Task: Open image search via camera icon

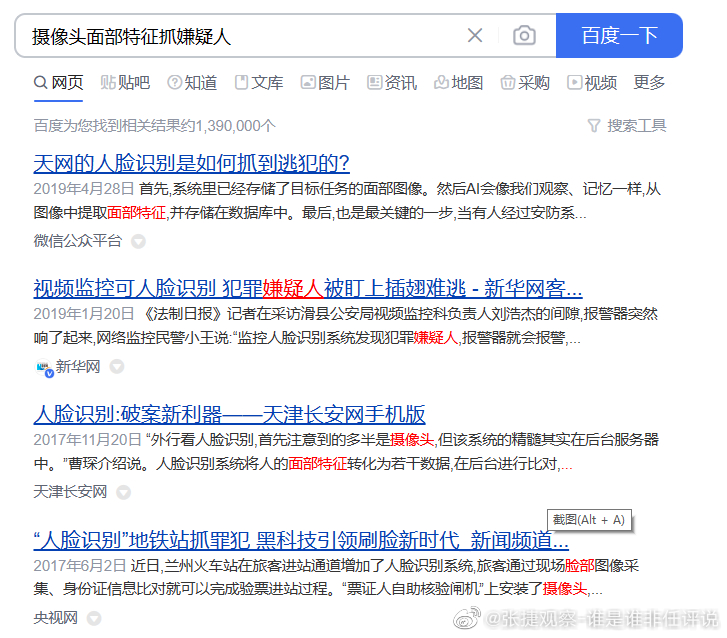Action: click(524, 36)
